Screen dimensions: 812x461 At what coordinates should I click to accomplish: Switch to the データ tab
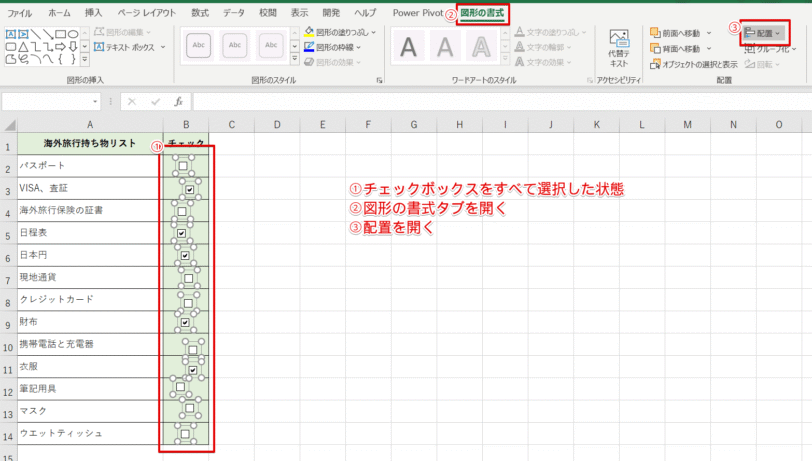click(x=234, y=13)
